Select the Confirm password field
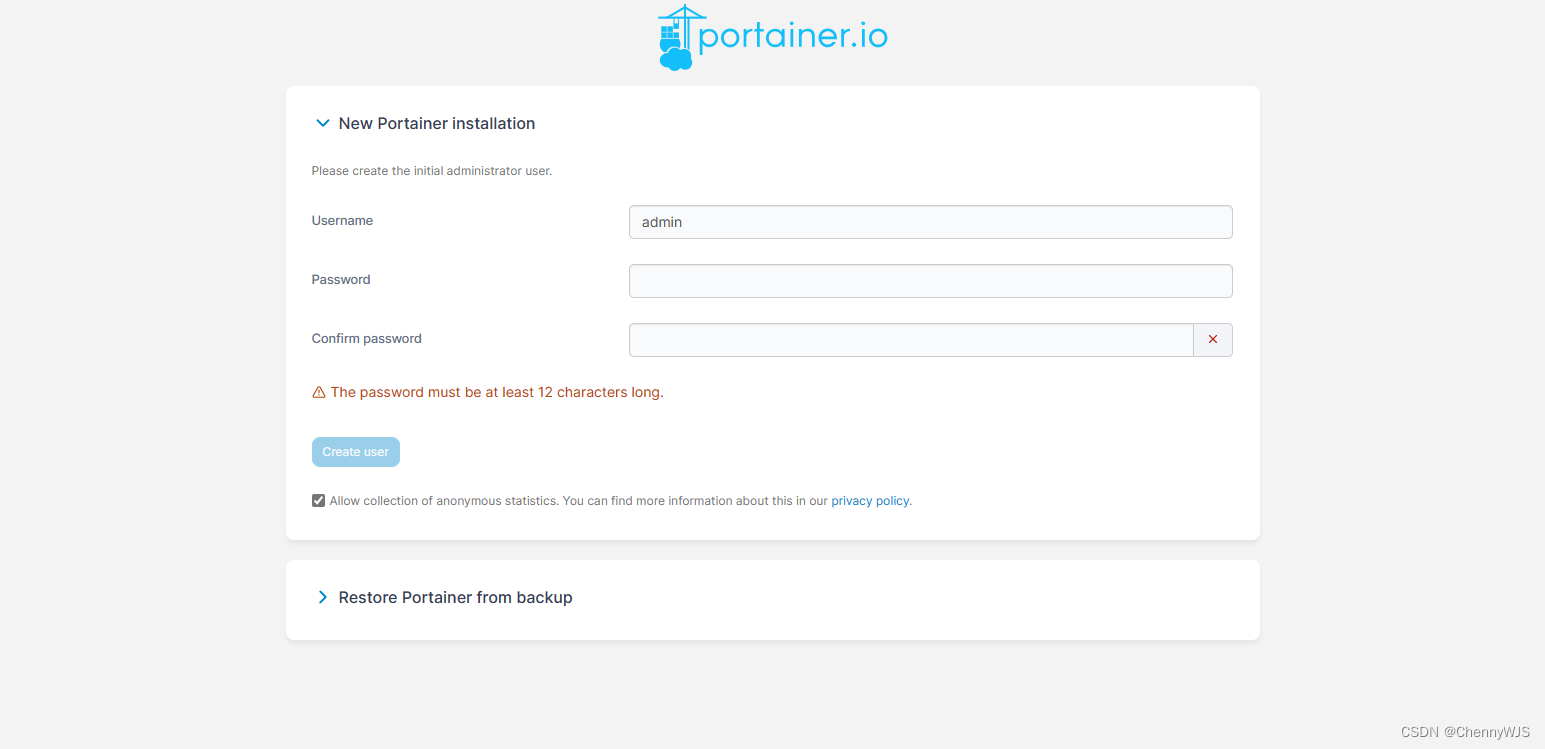The height and width of the screenshot is (749, 1545). point(911,340)
